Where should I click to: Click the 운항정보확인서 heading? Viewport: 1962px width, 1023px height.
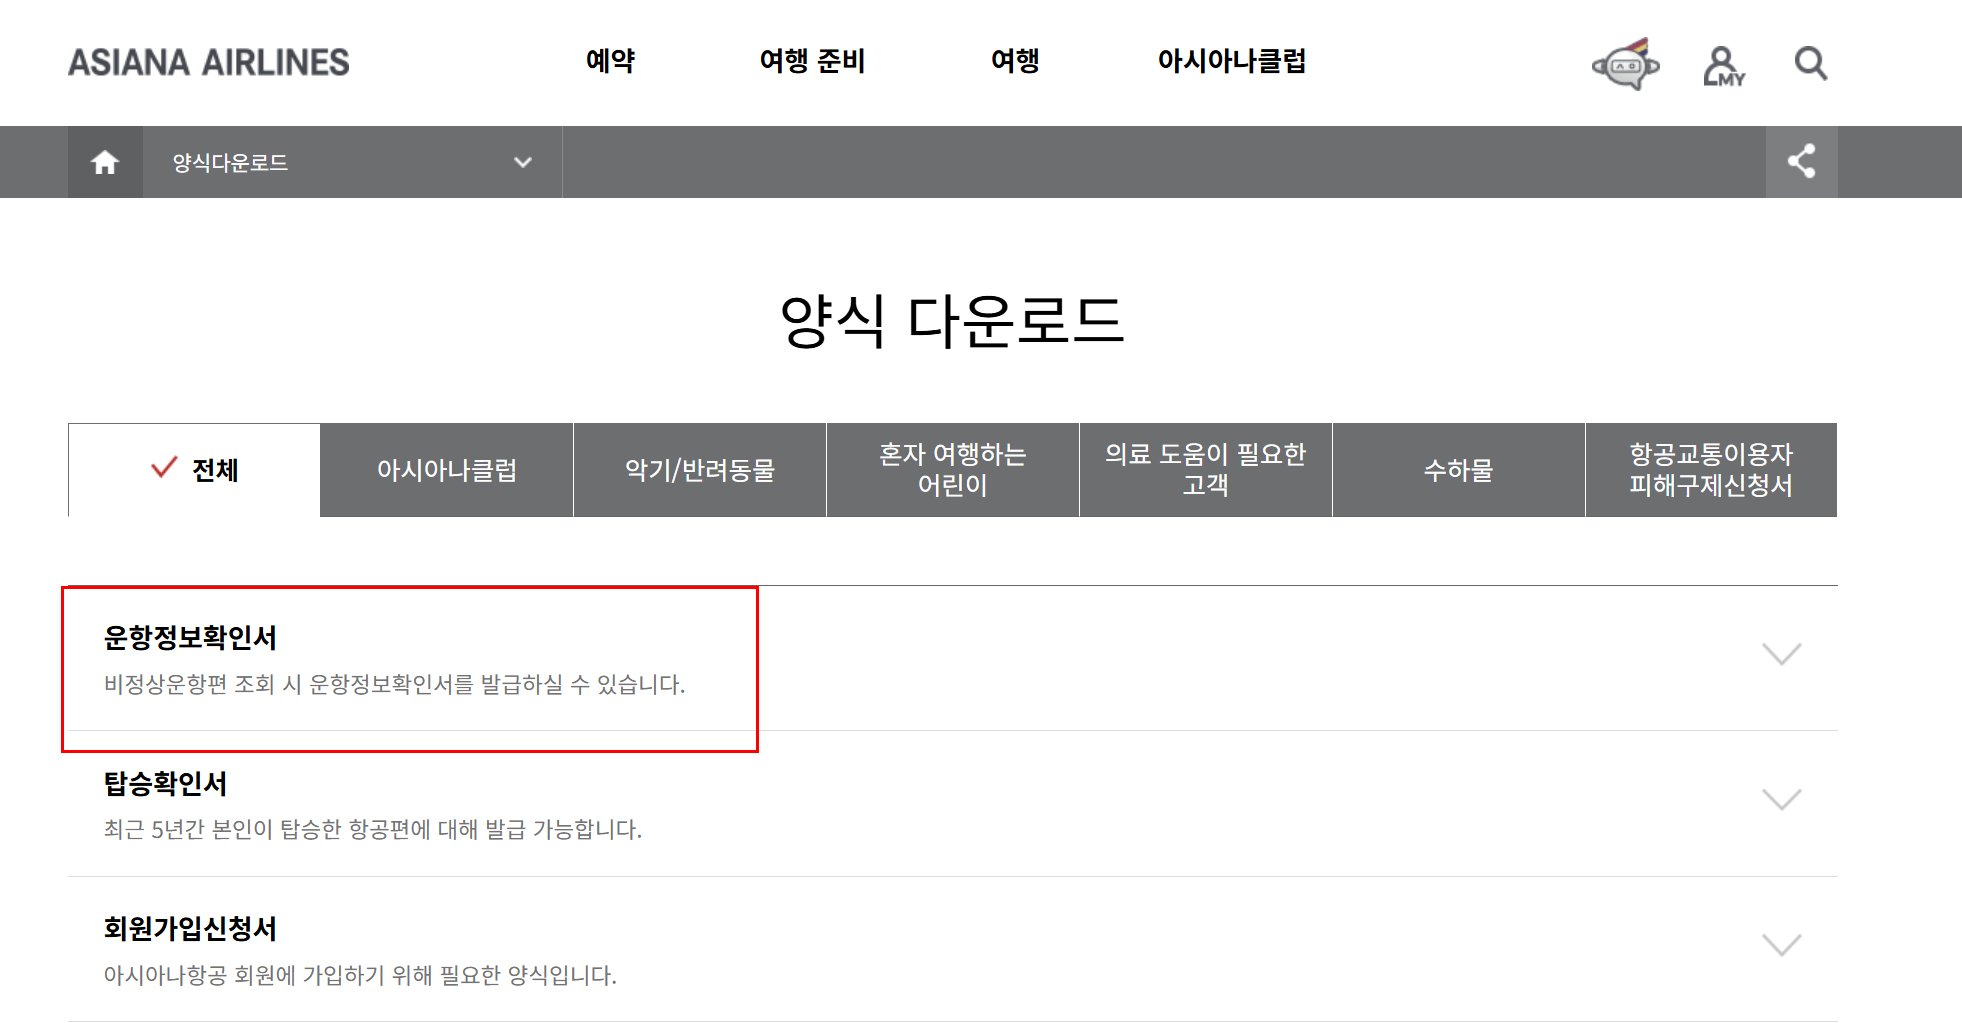click(190, 638)
